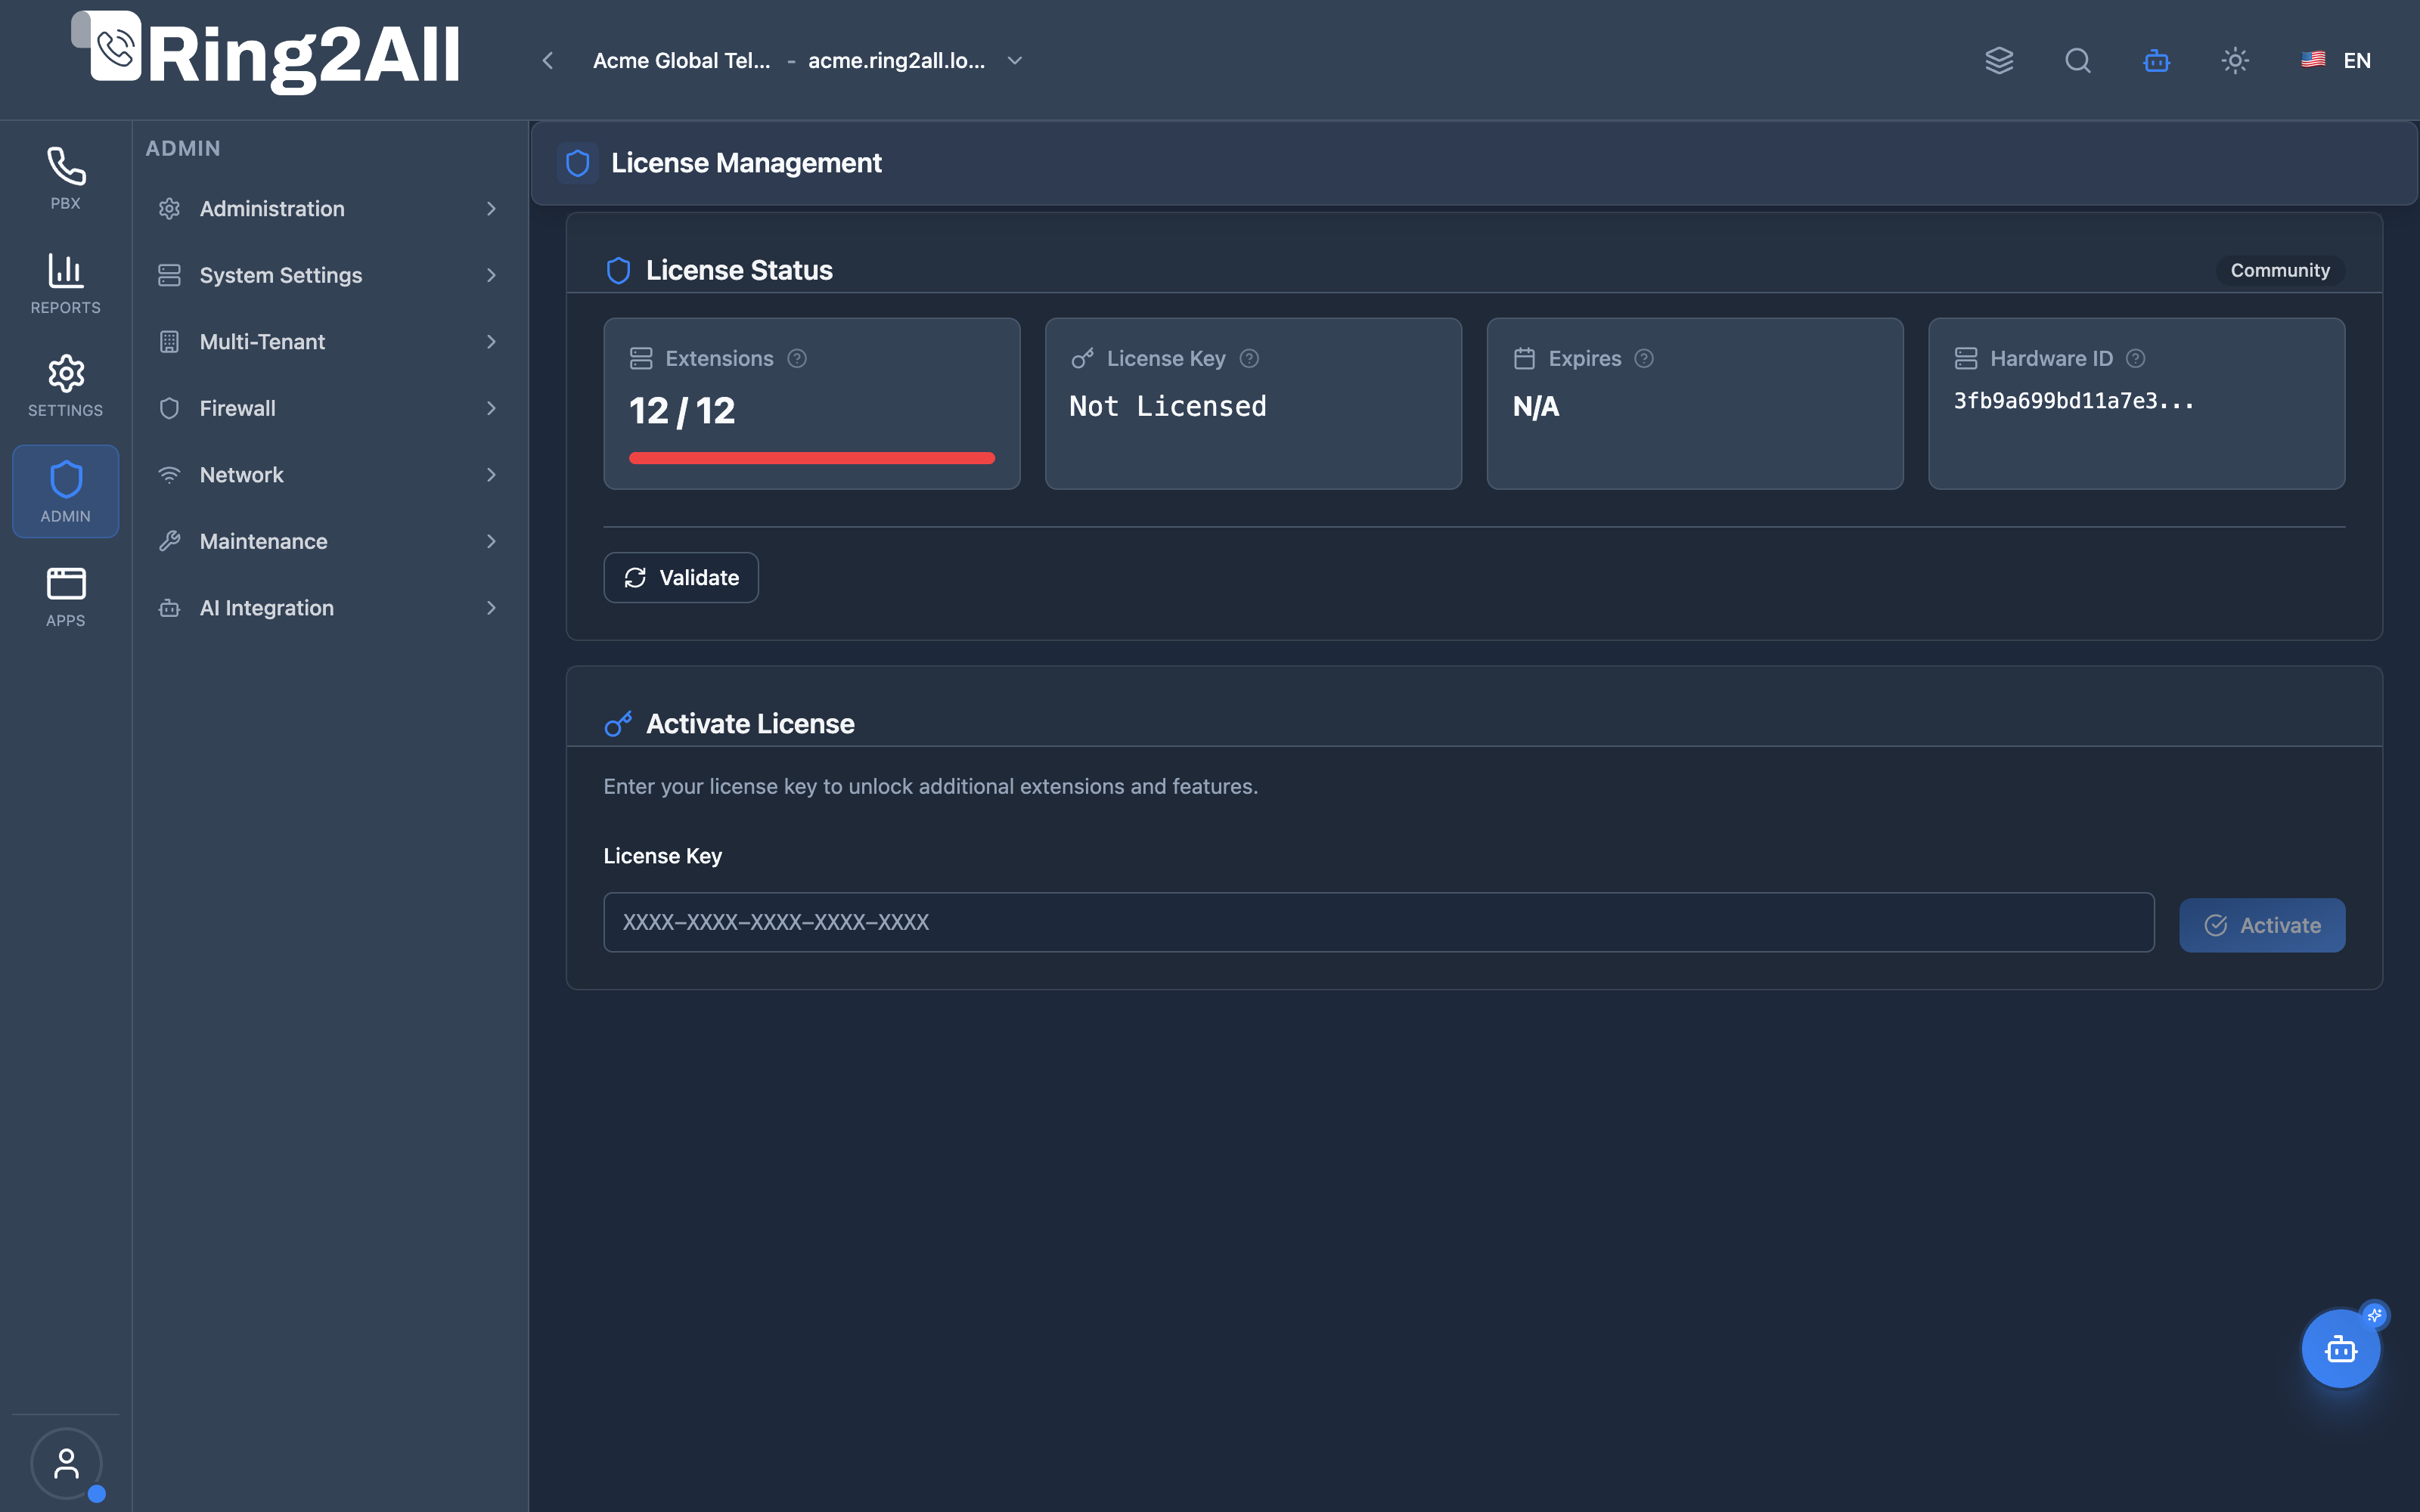Image resolution: width=2420 pixels, height=1512 pixels.
Task: Click the red extensions usage progress bar
Action: coord(812,458)
